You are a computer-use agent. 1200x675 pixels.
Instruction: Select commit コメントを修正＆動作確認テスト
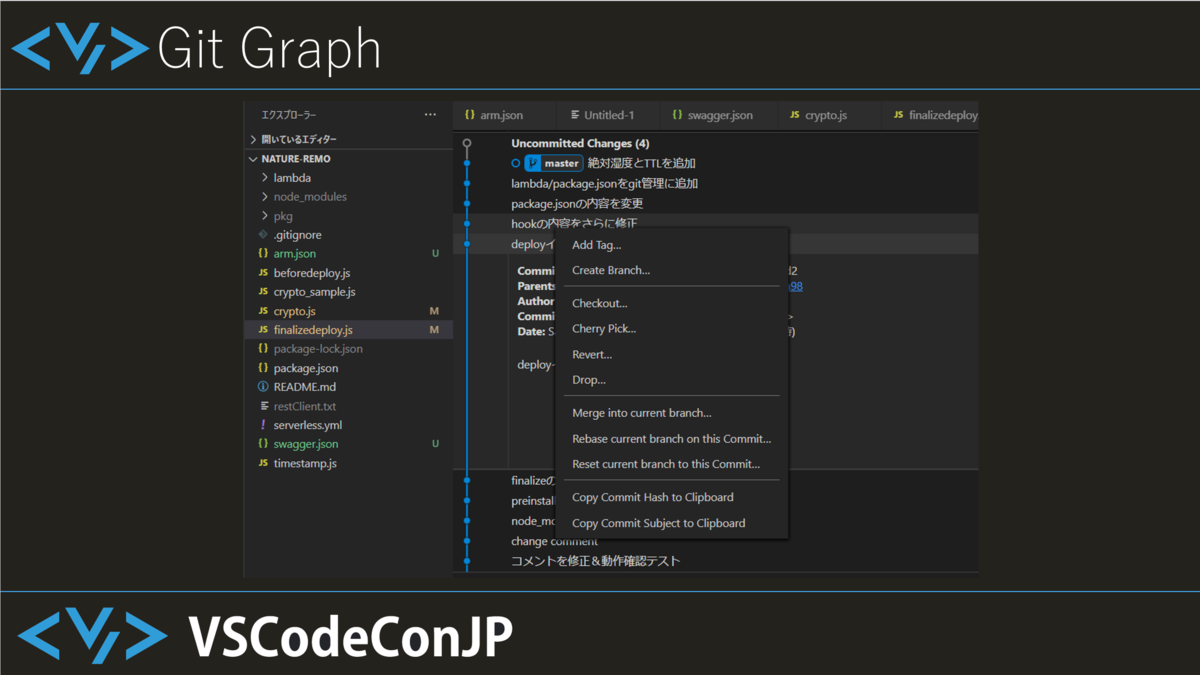(x=595, y=561)
